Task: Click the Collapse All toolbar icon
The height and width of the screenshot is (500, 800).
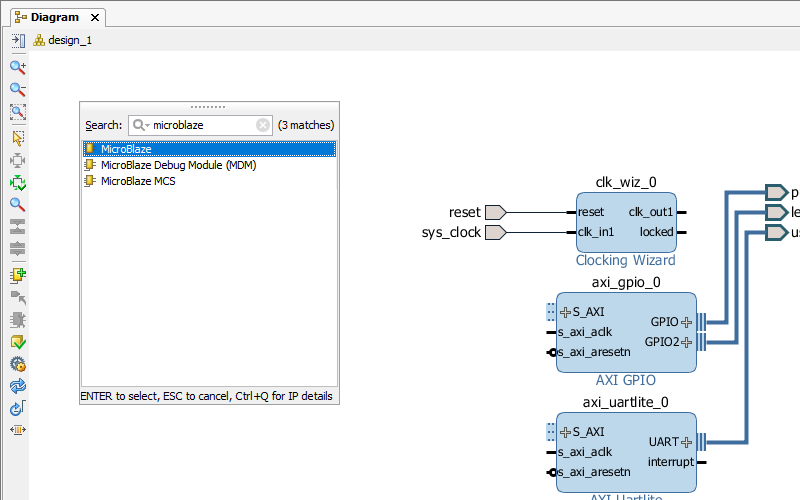Action: pyautogui.click(x=18, y=227)
